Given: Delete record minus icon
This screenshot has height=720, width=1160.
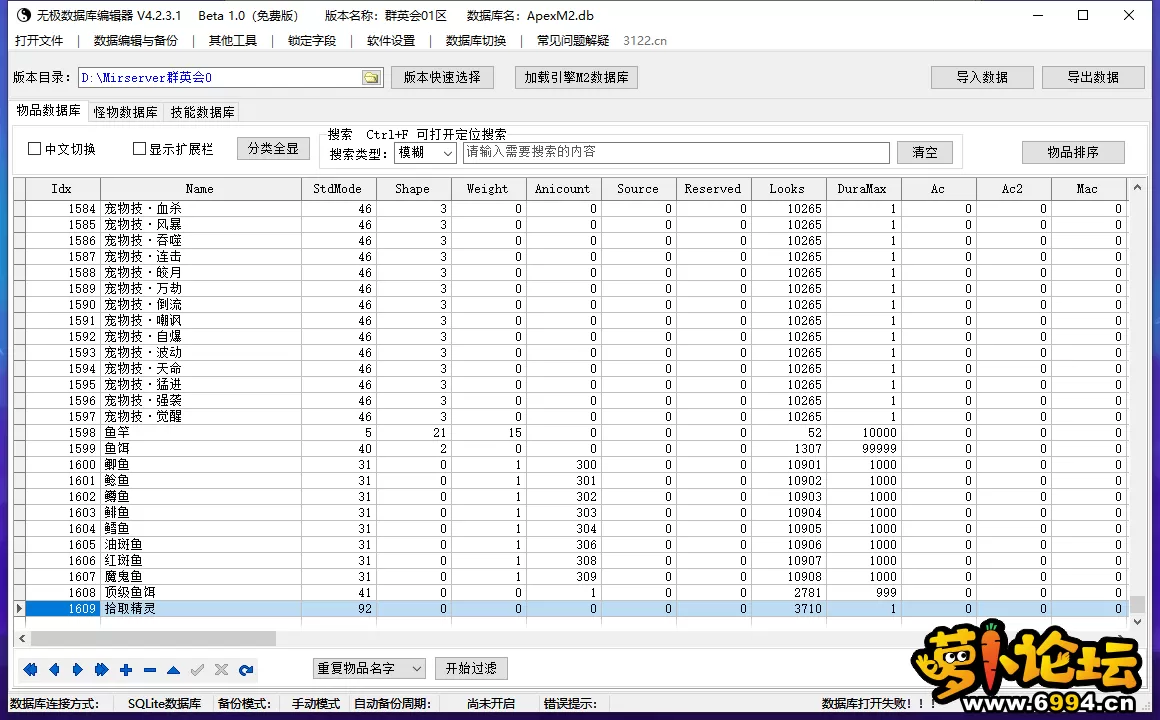Looking at the screenshot, I should (x=150, y=670).
